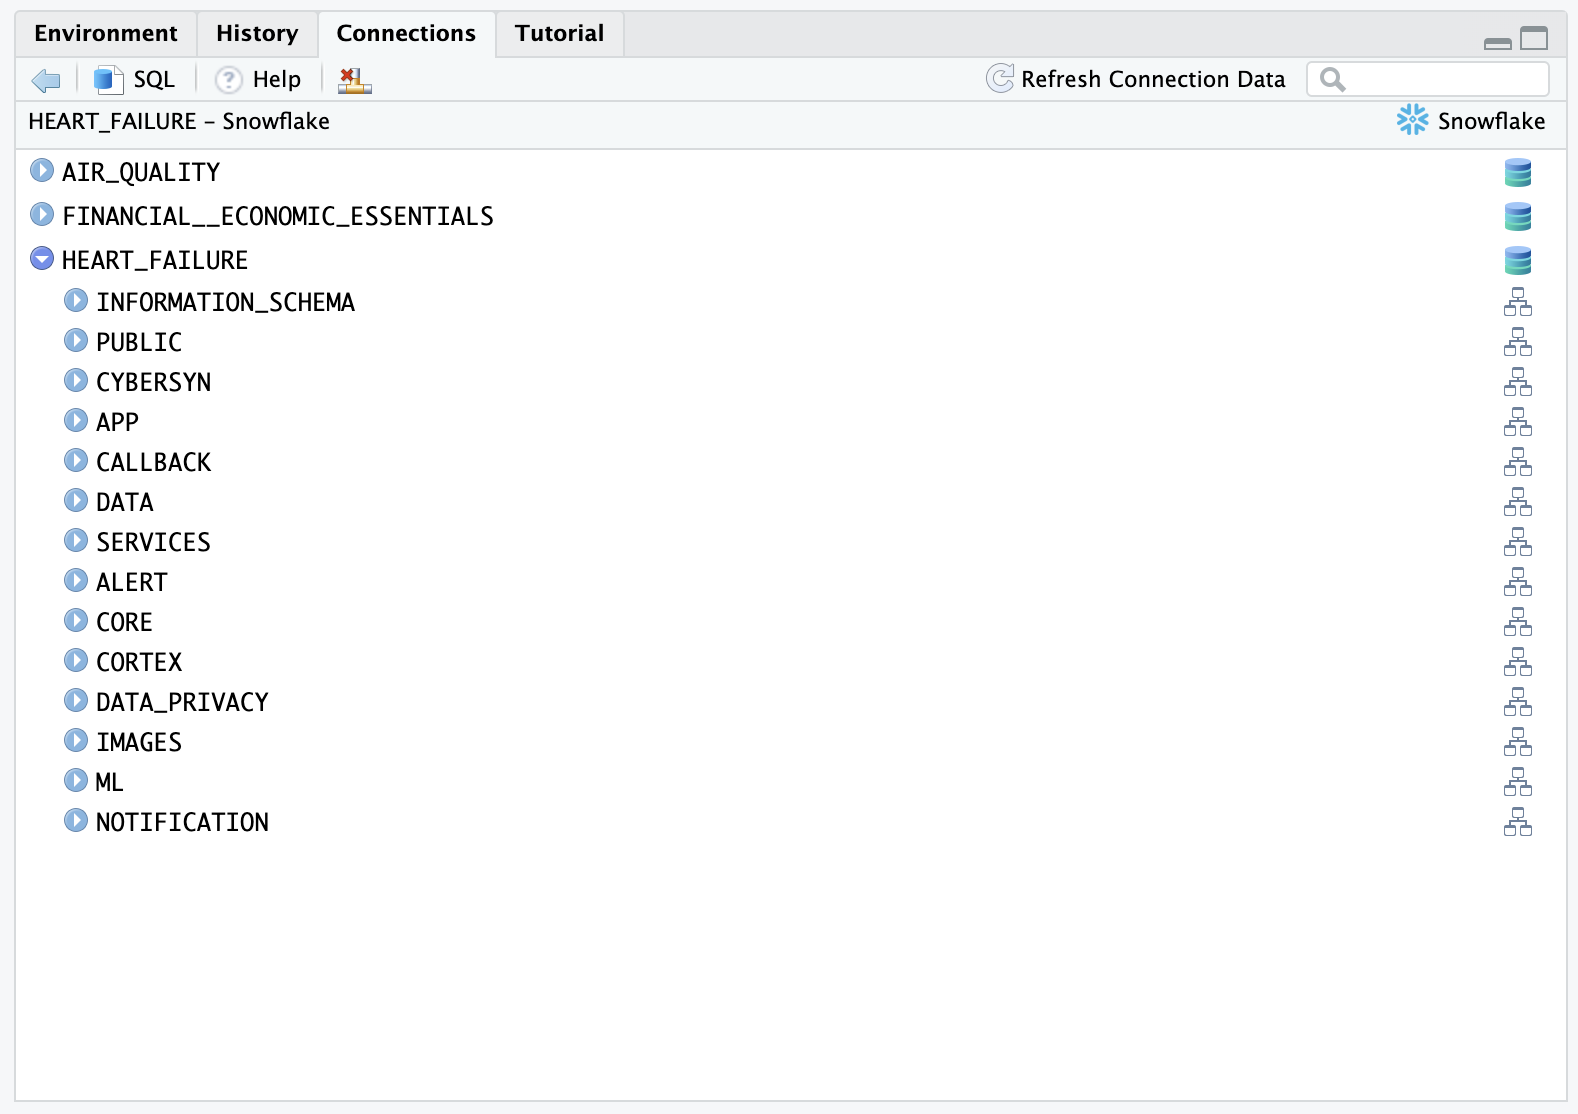Expand the CORTEX schema
The height and width of the screenshot is (1114, 1578).
pyautogui.click(x=76, y=660)
